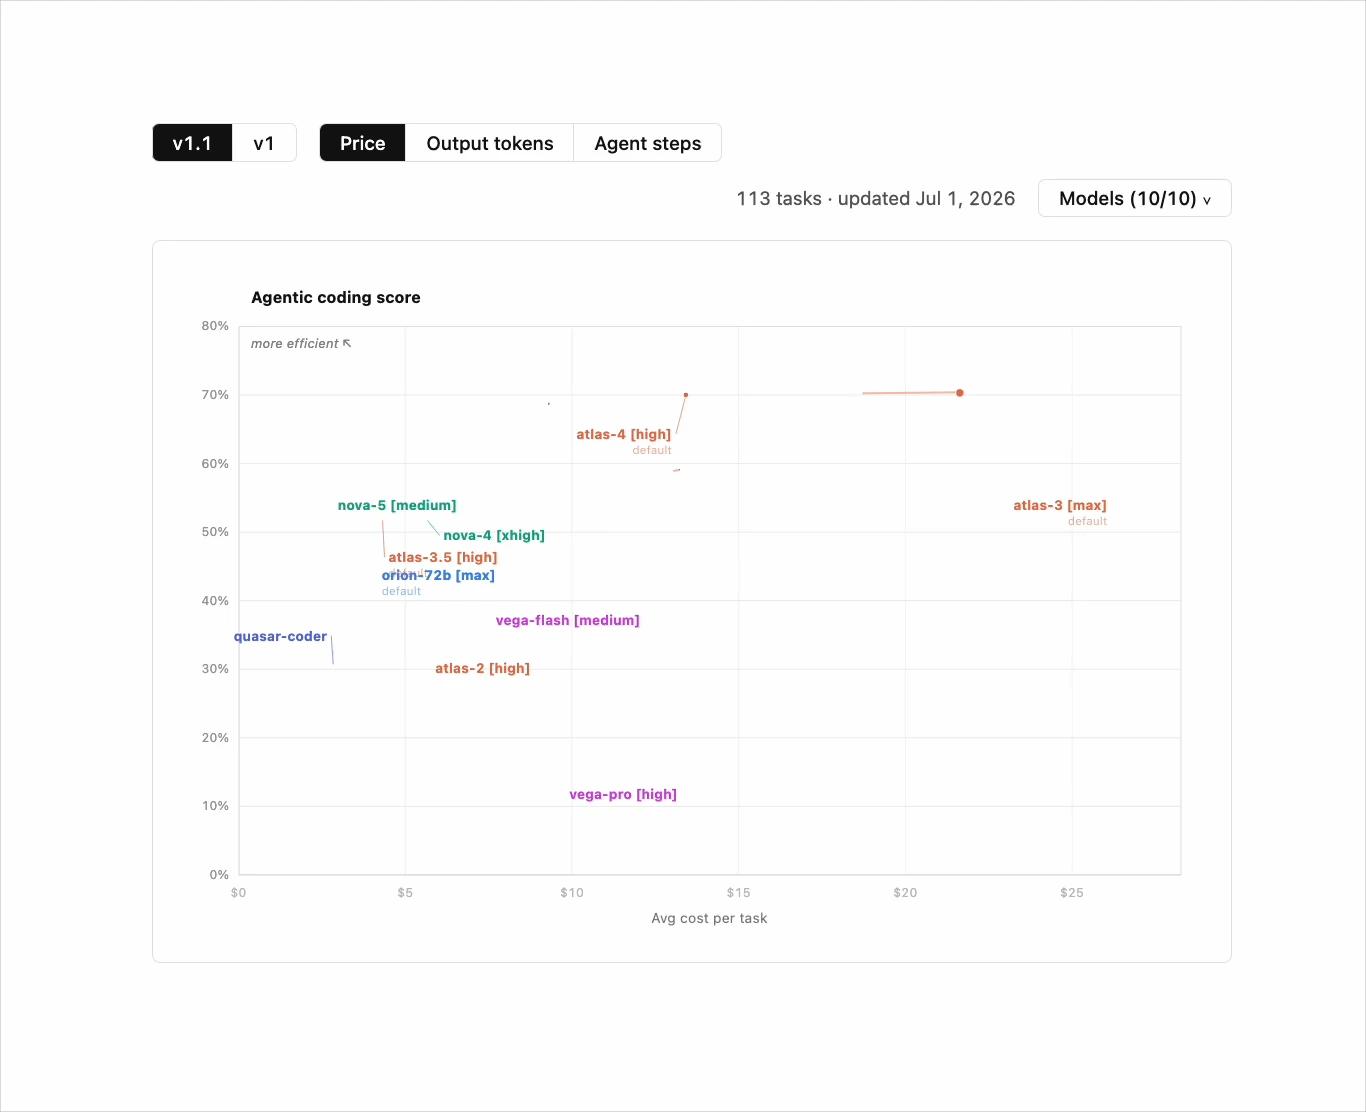Click the atlas-4 [high] label

[x=623, y=434]
